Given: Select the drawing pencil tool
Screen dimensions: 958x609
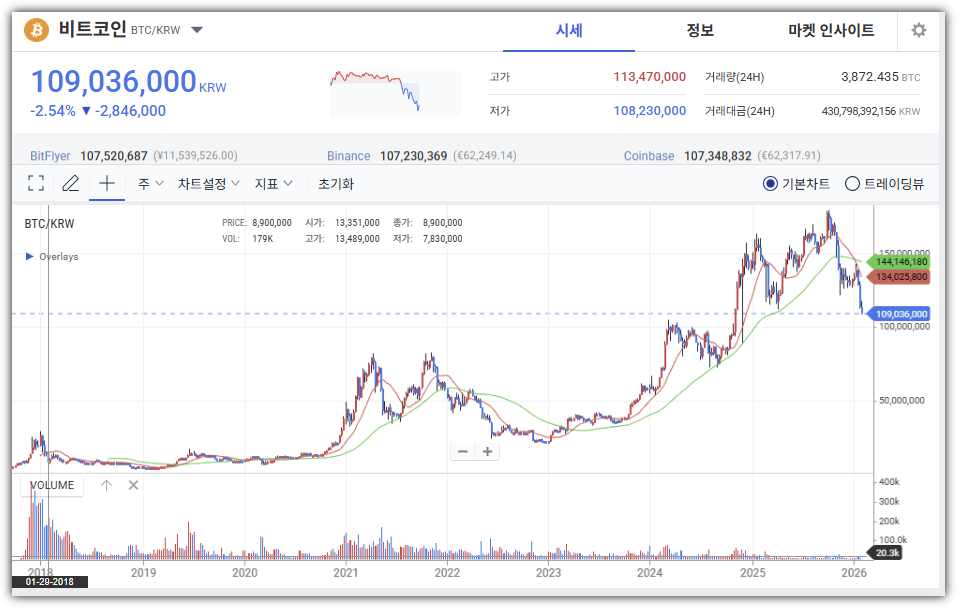Looking at the screenshot, I should coord(70,183).
